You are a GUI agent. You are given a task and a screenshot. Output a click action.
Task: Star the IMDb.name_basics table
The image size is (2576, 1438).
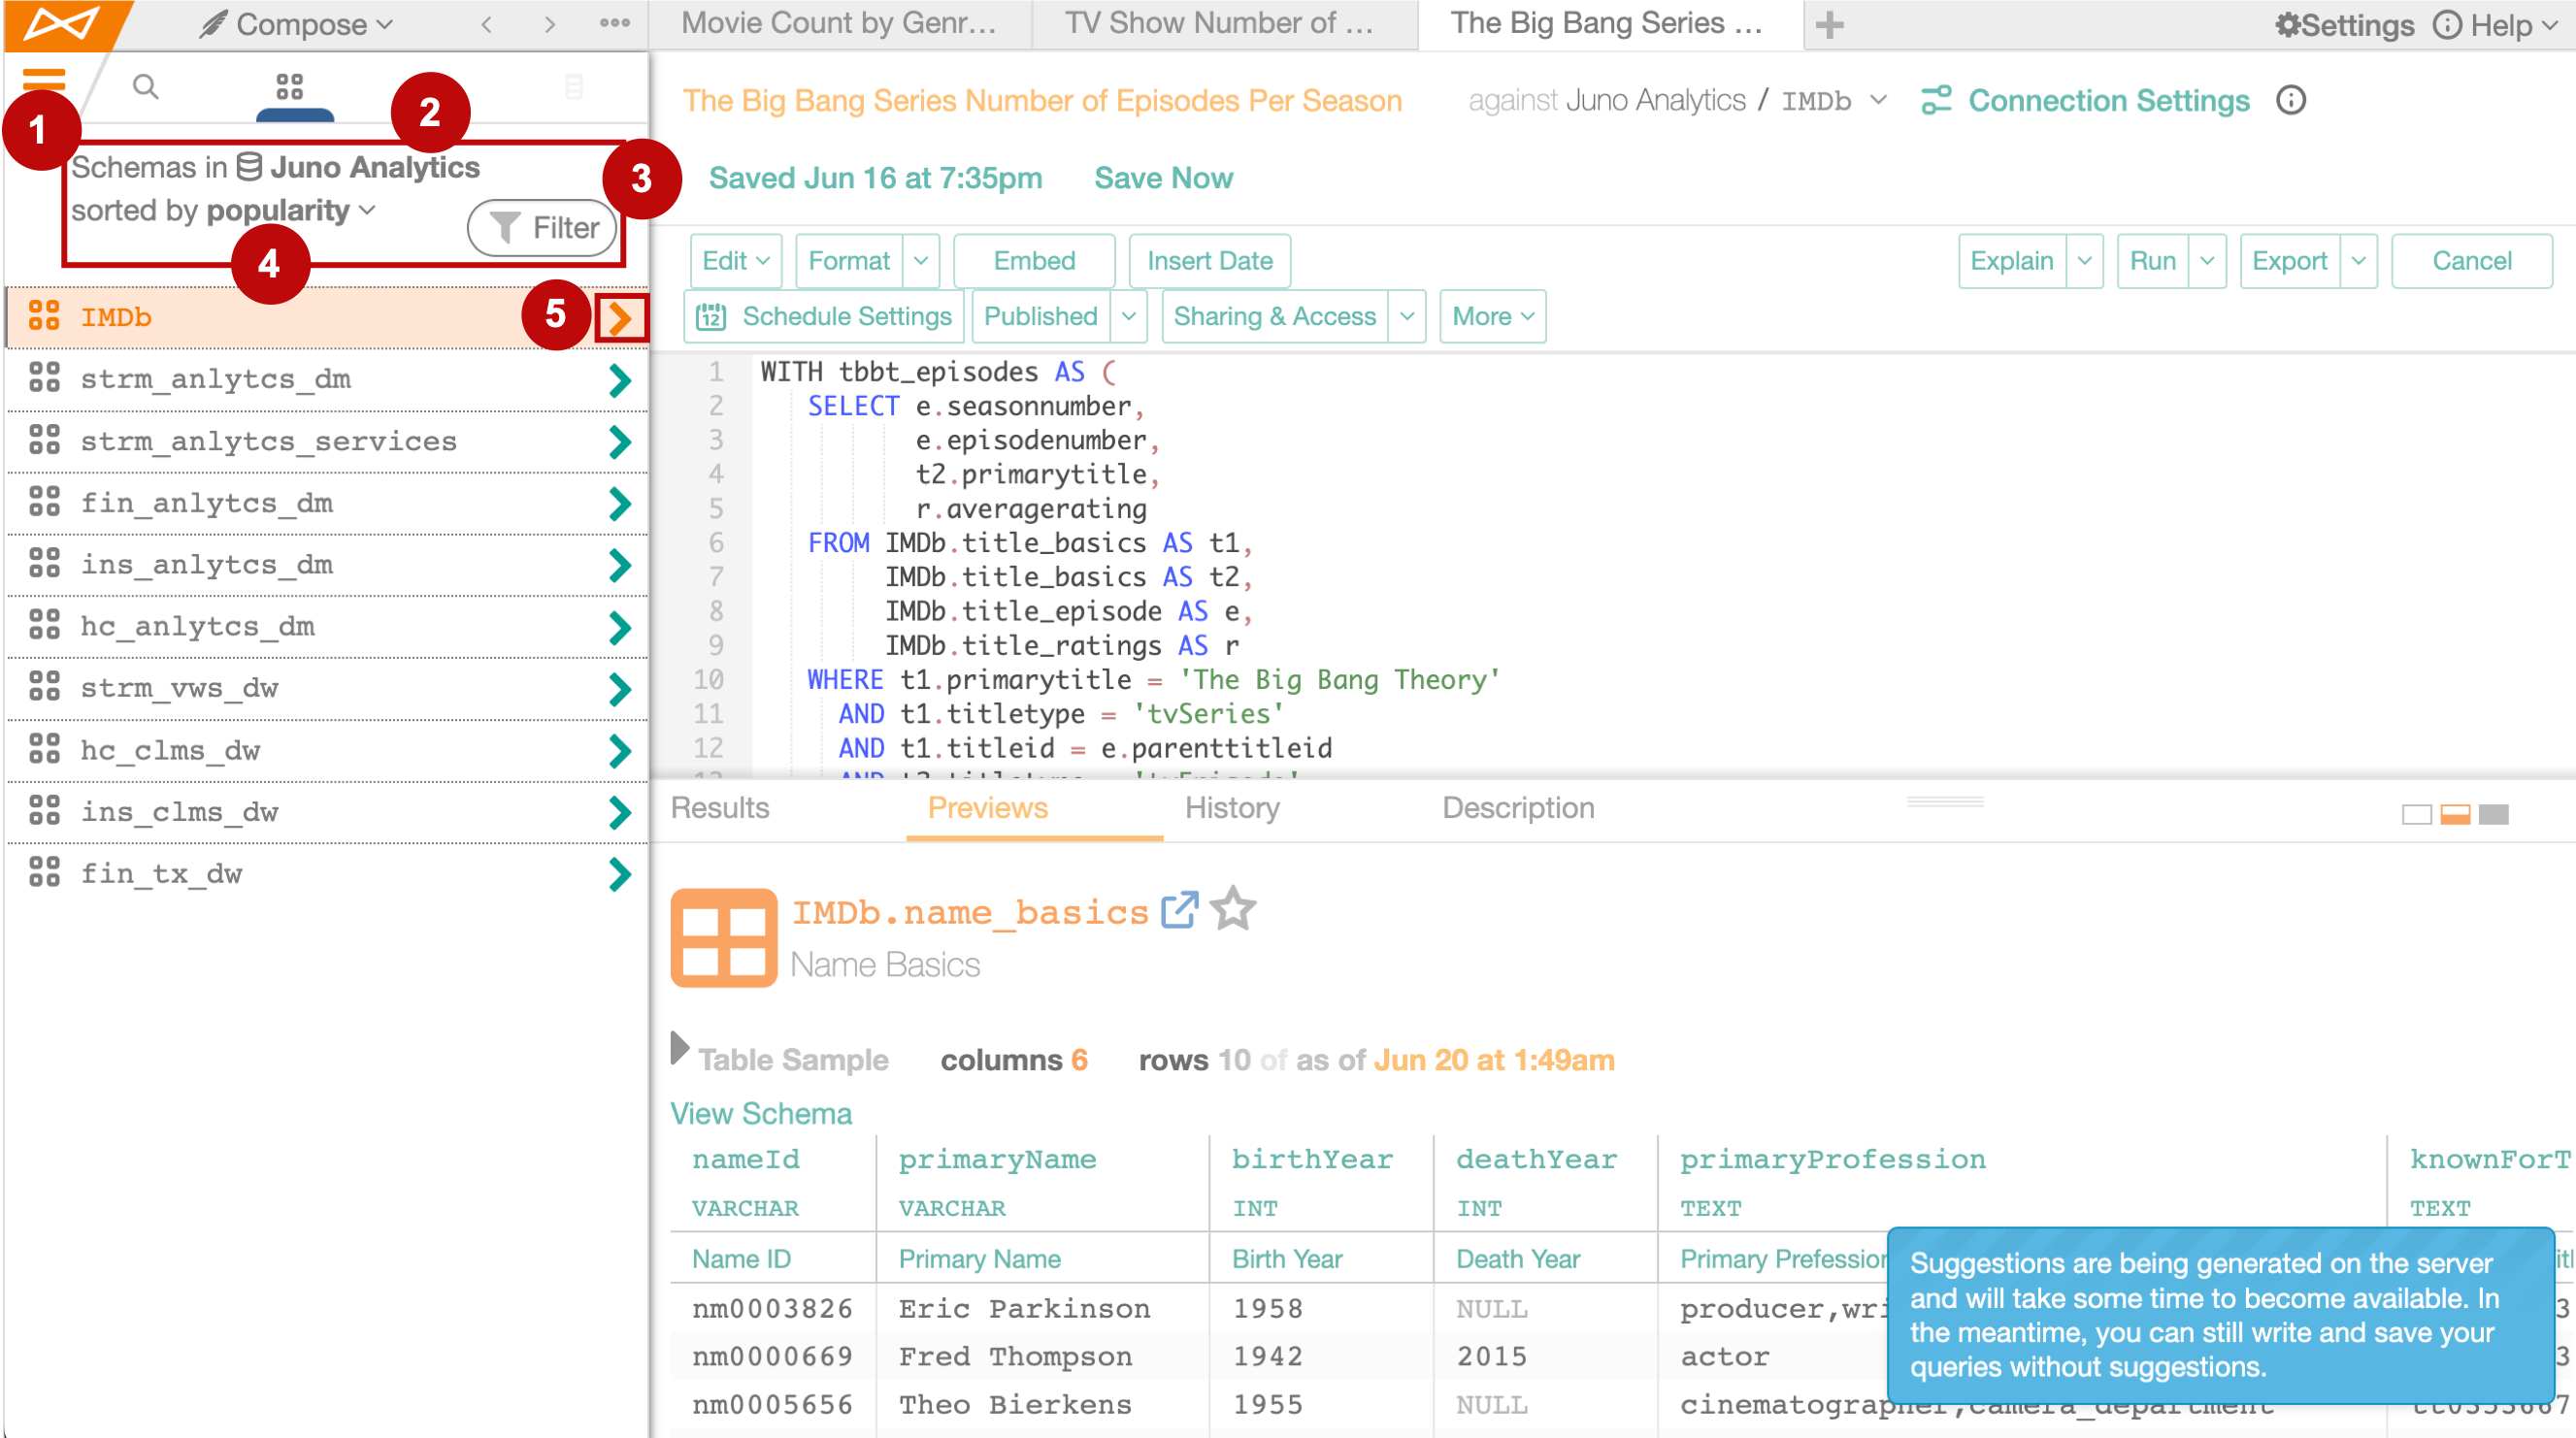pyautogui.click(x=1232, y=908)
